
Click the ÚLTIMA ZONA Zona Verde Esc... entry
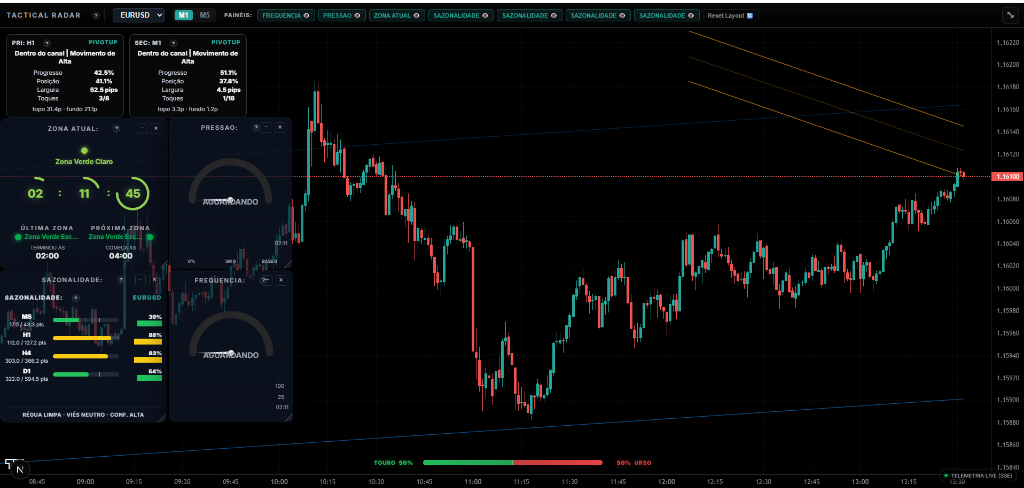pyautogui.click(x=46, y=236)
